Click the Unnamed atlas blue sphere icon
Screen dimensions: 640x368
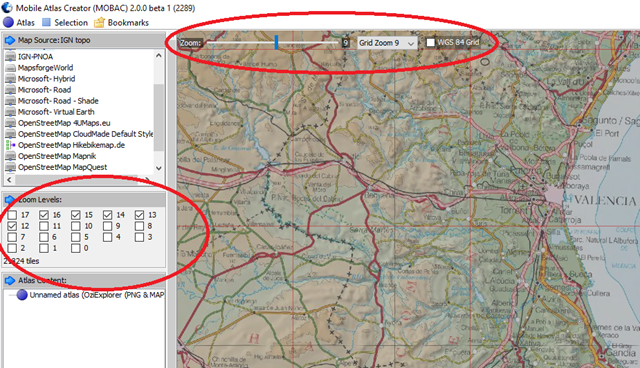[22, 295]
